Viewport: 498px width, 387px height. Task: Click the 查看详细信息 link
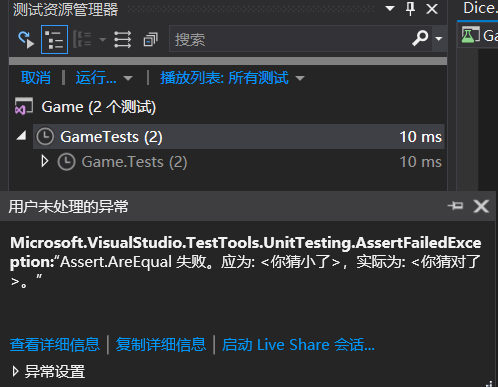55,344
